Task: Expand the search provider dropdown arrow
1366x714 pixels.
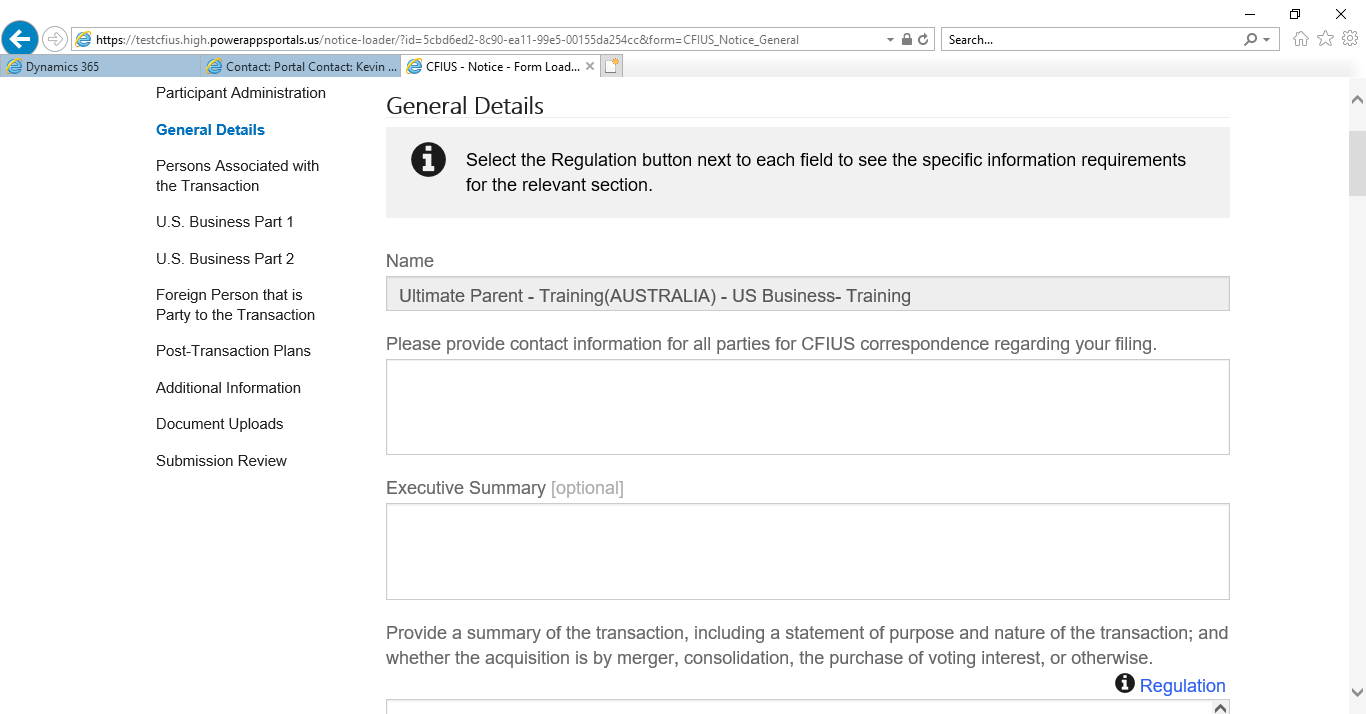Action: 1266,40
